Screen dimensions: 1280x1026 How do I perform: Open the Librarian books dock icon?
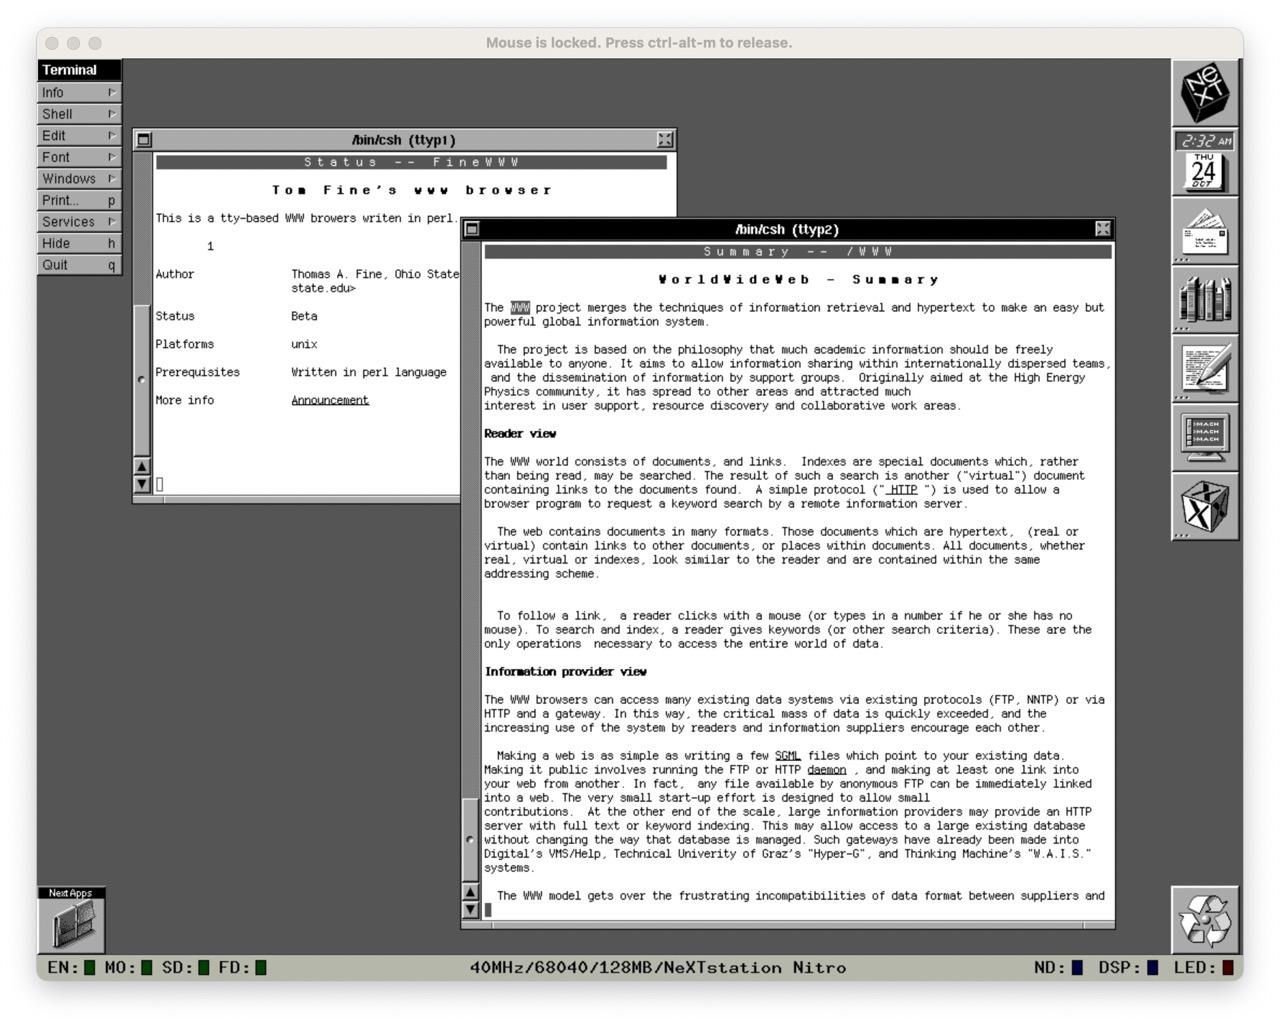click(1205, 300)
